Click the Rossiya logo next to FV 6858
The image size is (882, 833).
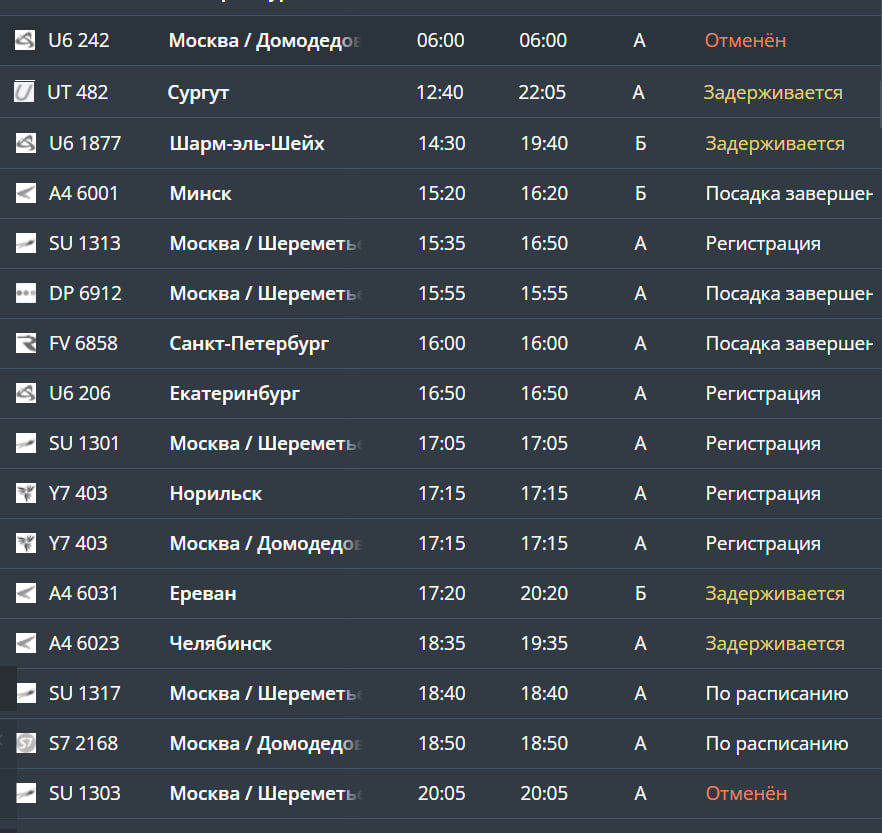pyautogui.click(x=26, y=344)
